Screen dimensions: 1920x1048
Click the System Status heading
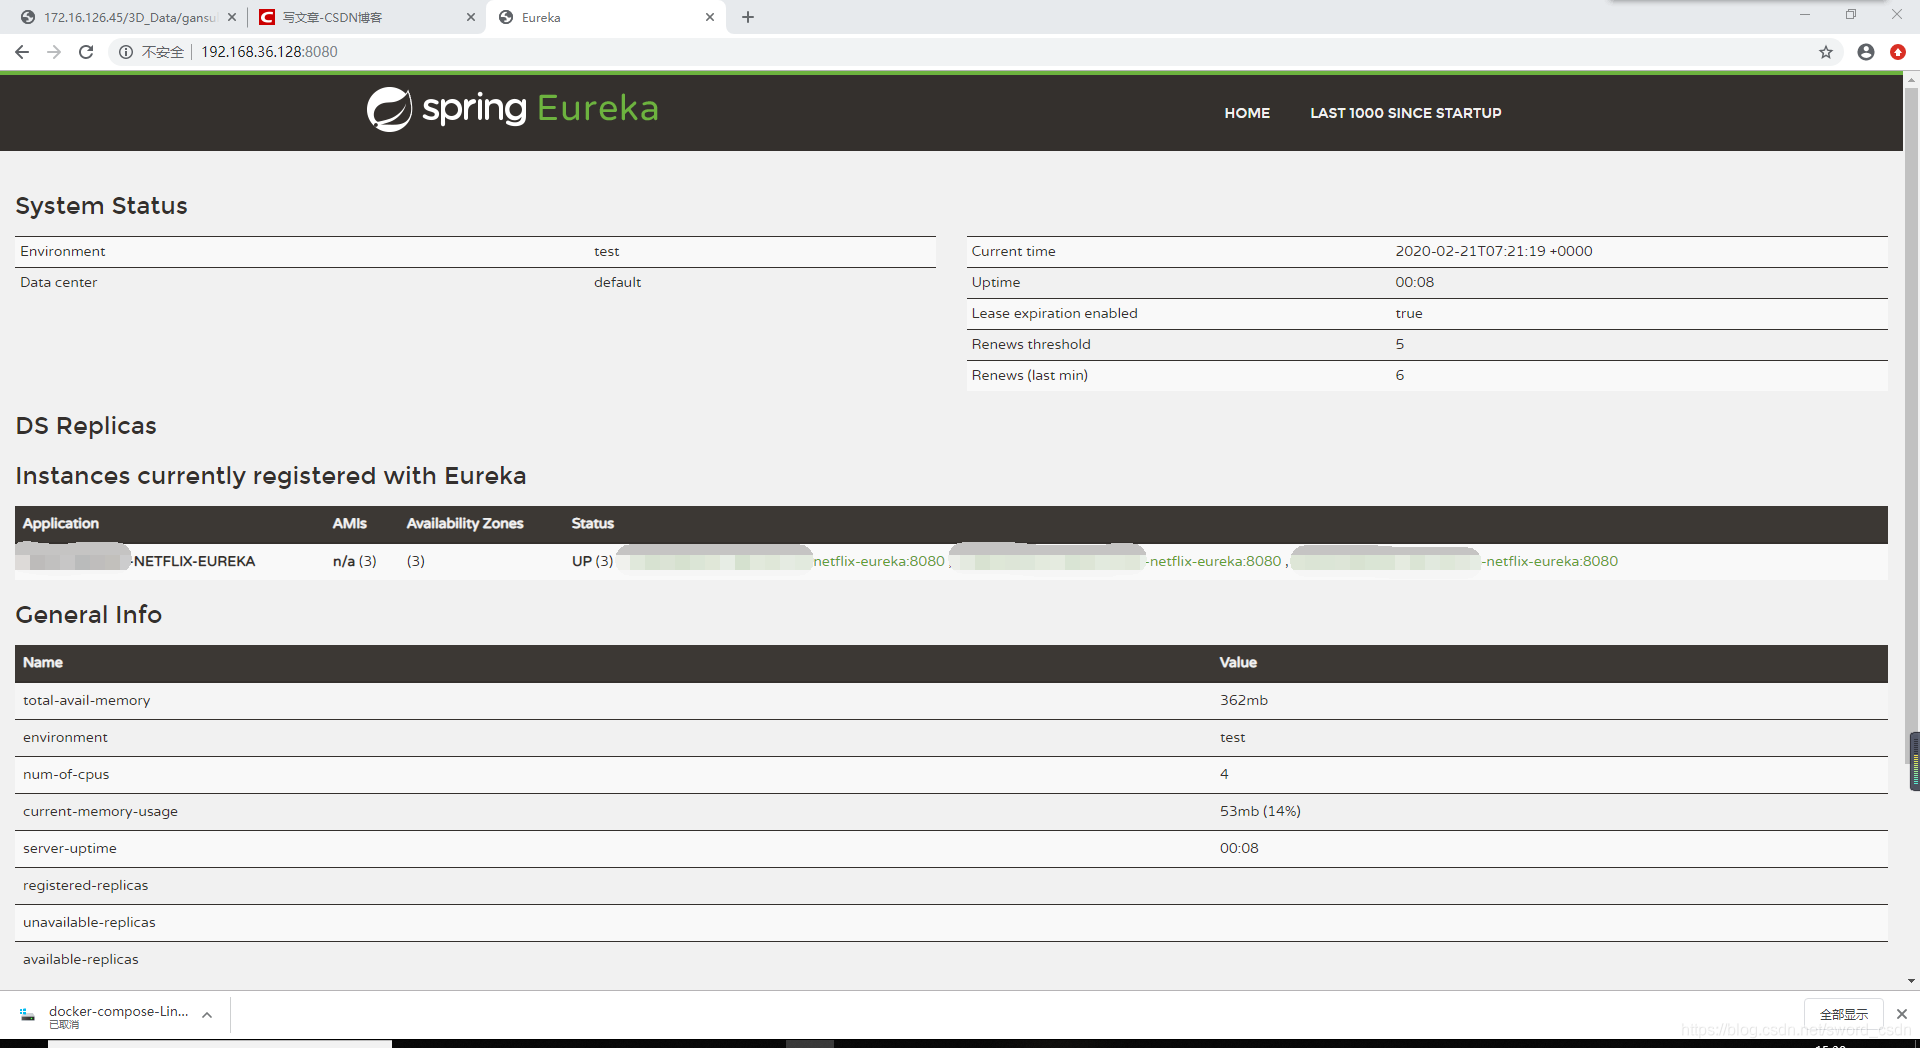tap(101, 205)
